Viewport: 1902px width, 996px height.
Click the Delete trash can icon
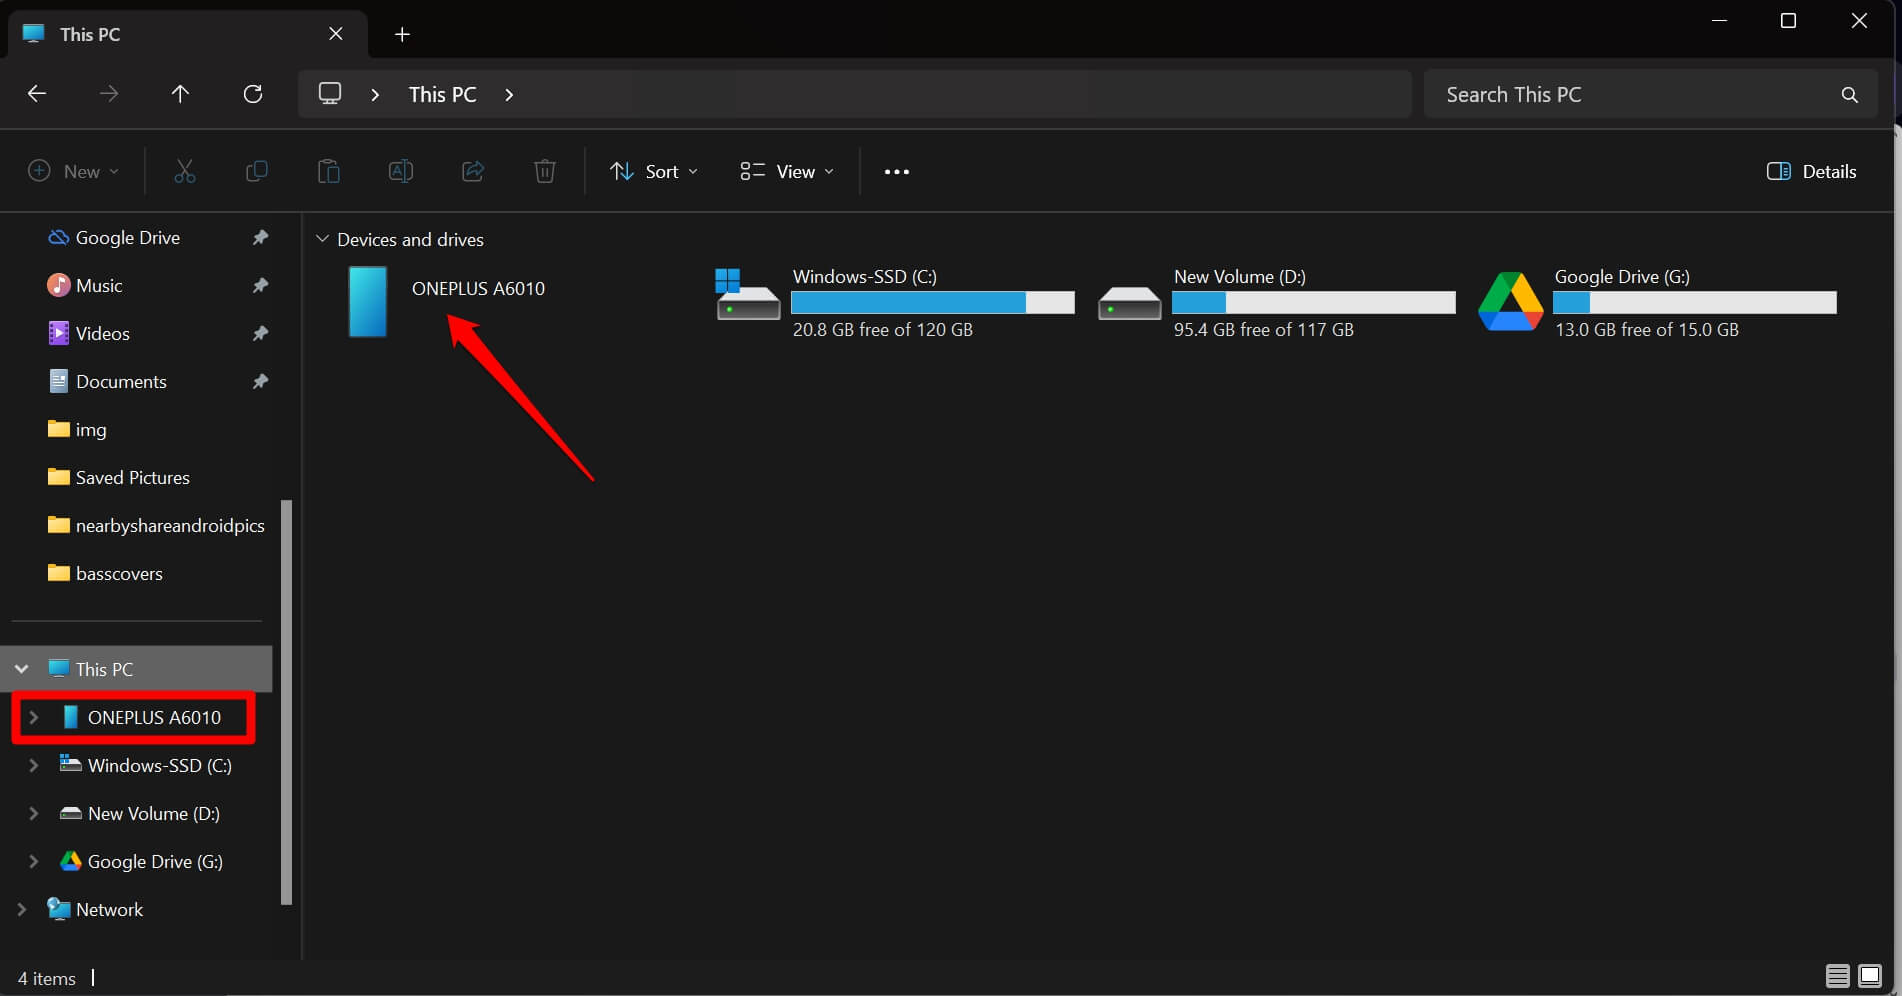(544, 171)
